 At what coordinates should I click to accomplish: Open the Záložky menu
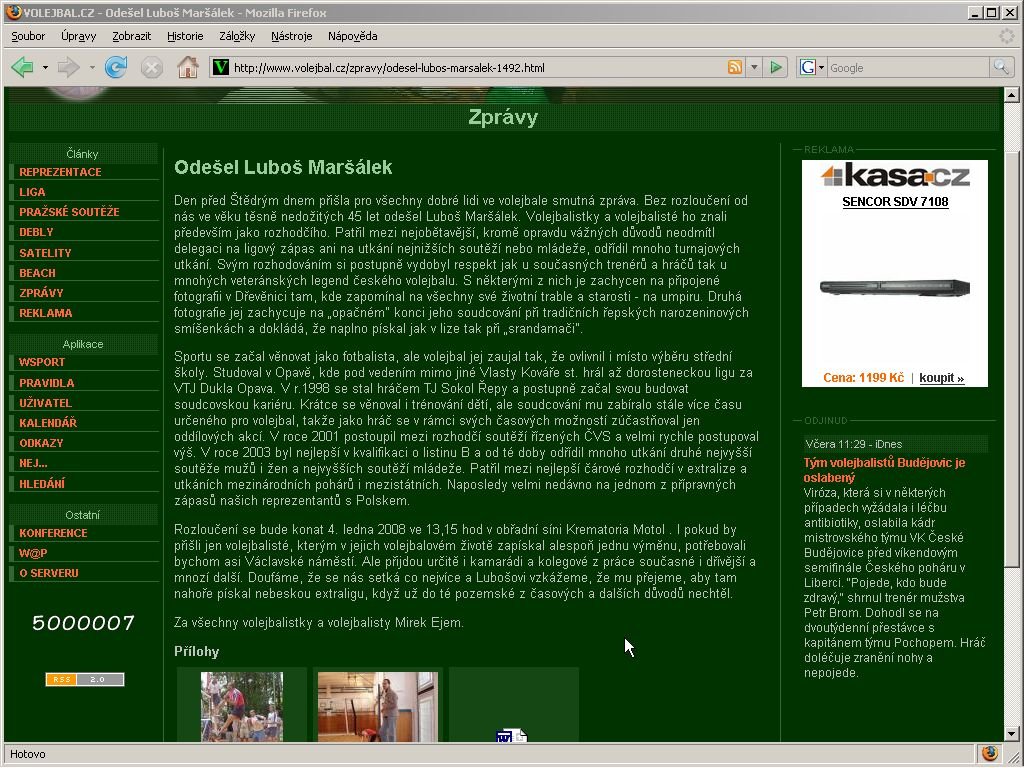(x=237, y=36)
